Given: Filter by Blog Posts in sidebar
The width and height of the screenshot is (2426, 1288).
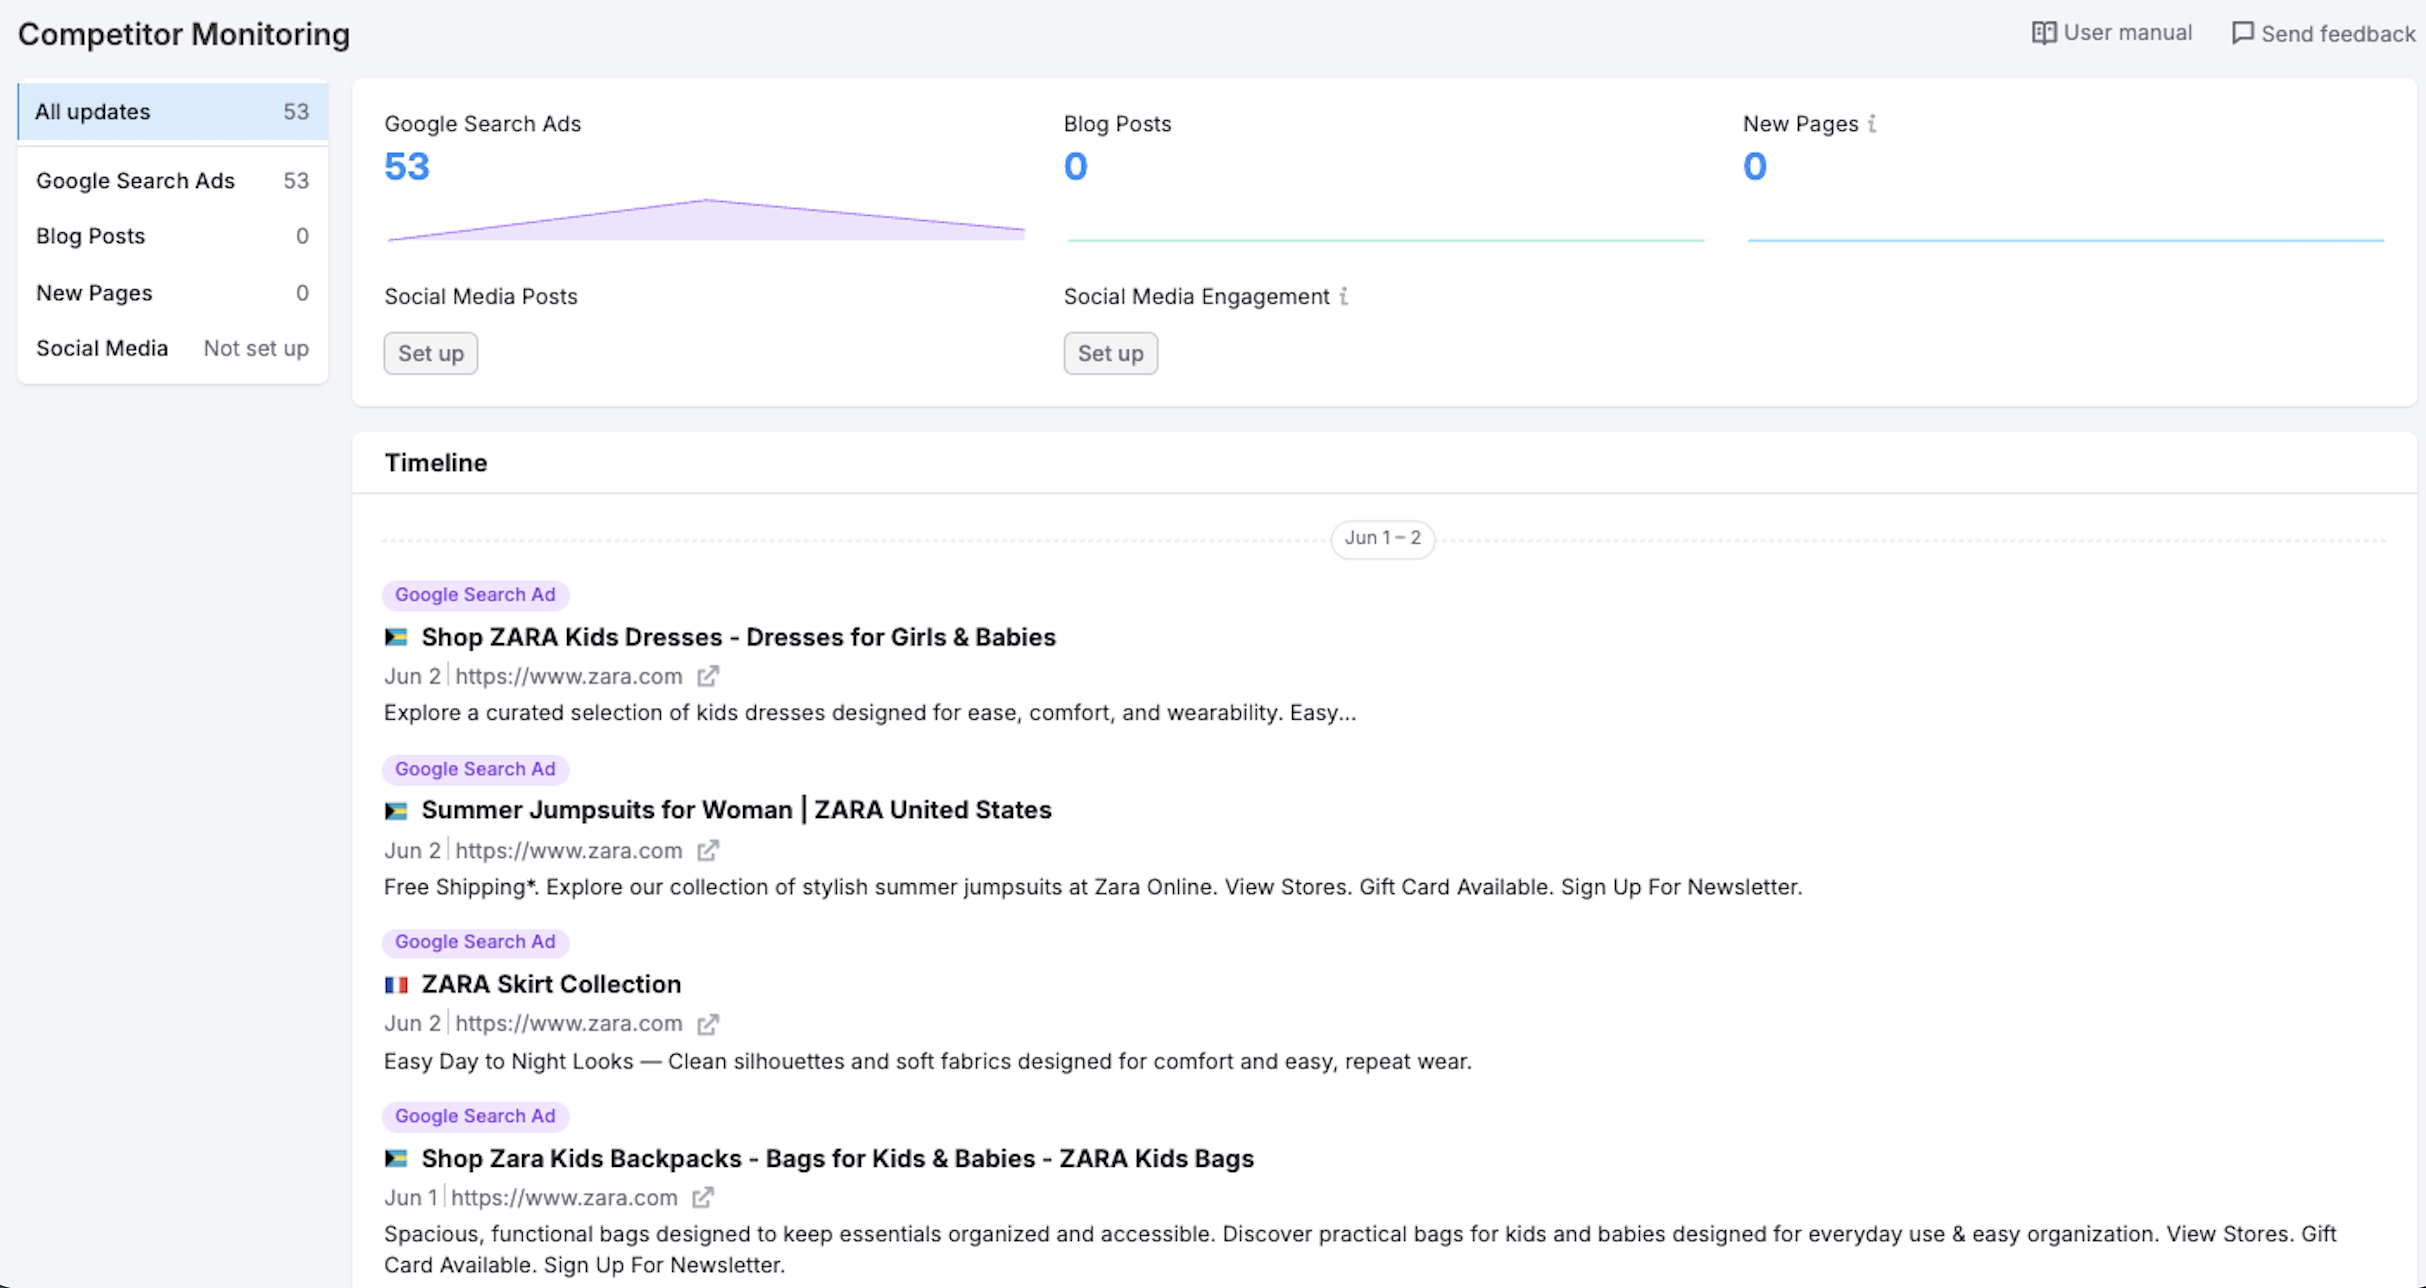Looking at the screenshot, I should 173,236.
